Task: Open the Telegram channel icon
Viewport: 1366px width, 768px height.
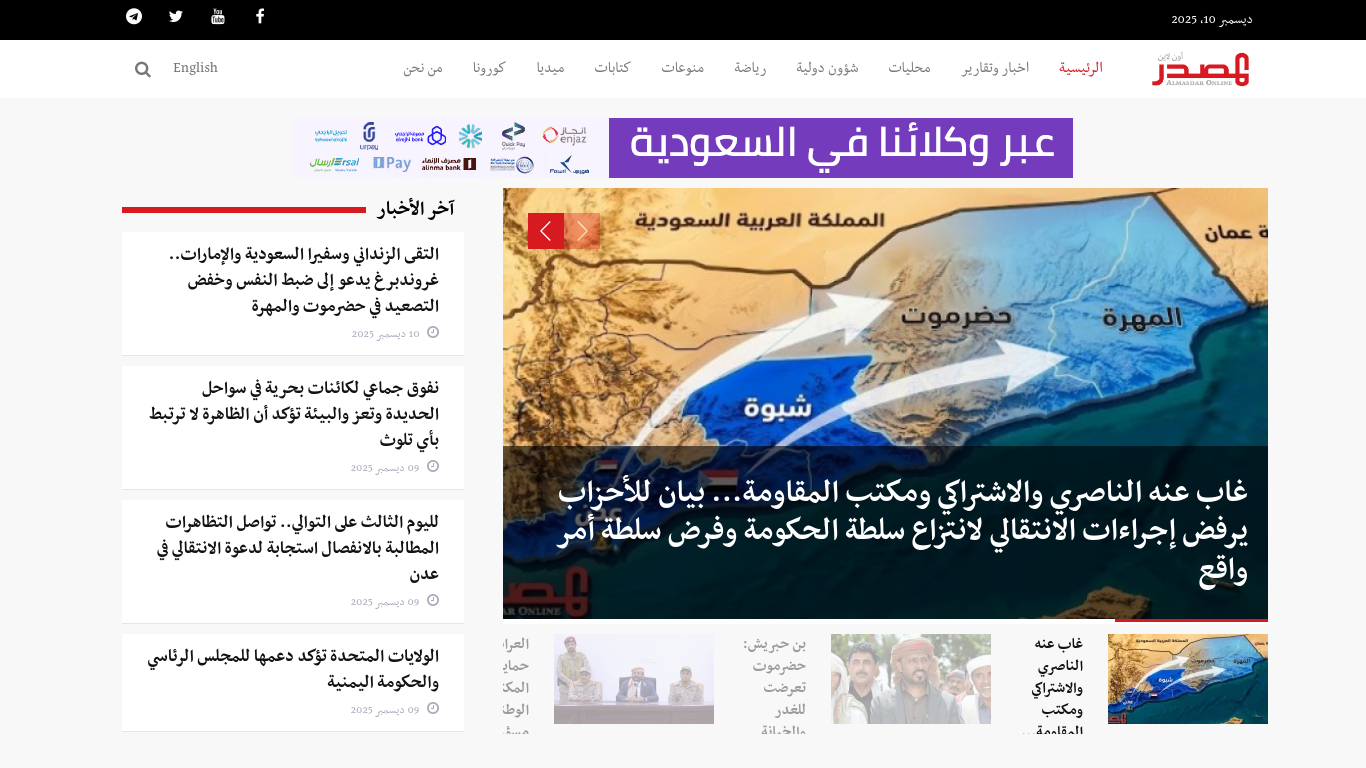Action: tap(134, 16)
